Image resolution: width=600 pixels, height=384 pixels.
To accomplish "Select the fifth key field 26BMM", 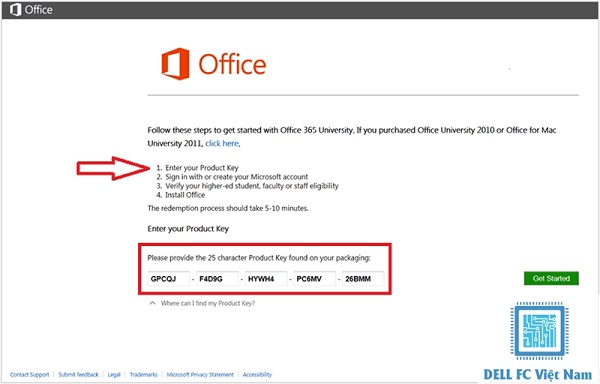I will pyautogui.click(x=363, y=279).
